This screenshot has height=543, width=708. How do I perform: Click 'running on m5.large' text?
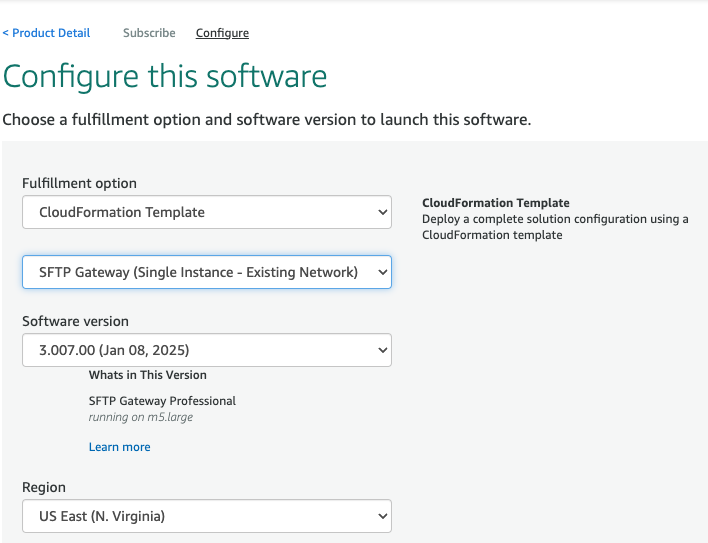point(141,417)
